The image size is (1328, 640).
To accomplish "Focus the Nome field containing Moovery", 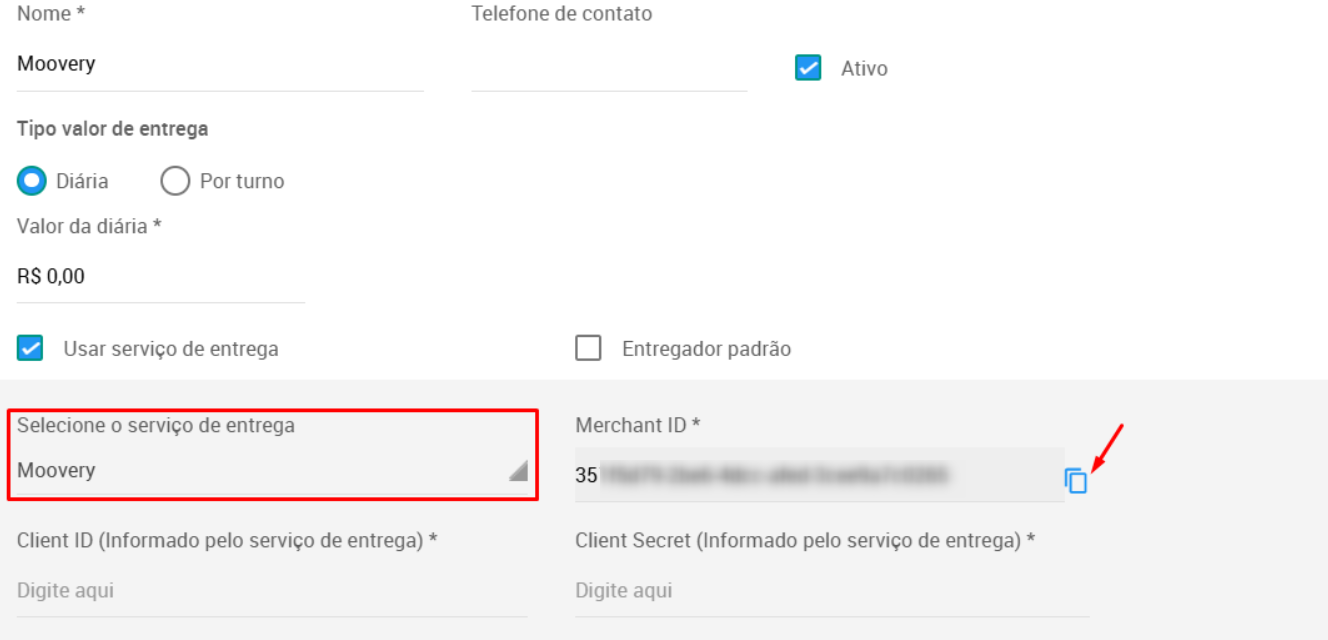I will click(x=220, y=64).
